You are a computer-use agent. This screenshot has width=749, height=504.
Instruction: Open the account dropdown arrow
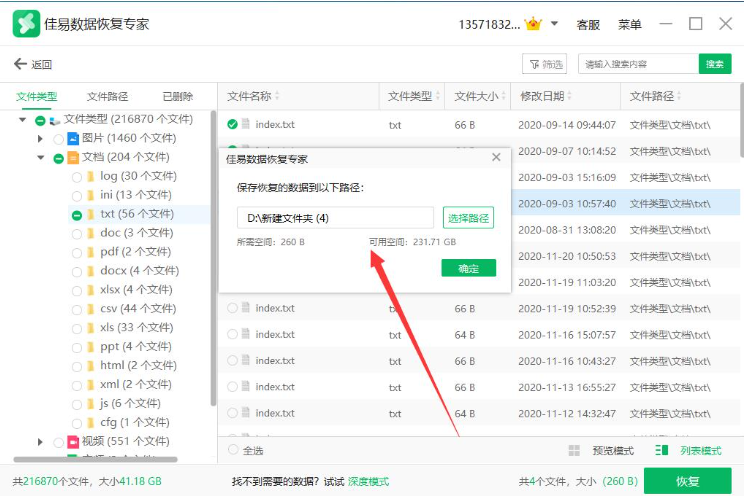(554, 23)
